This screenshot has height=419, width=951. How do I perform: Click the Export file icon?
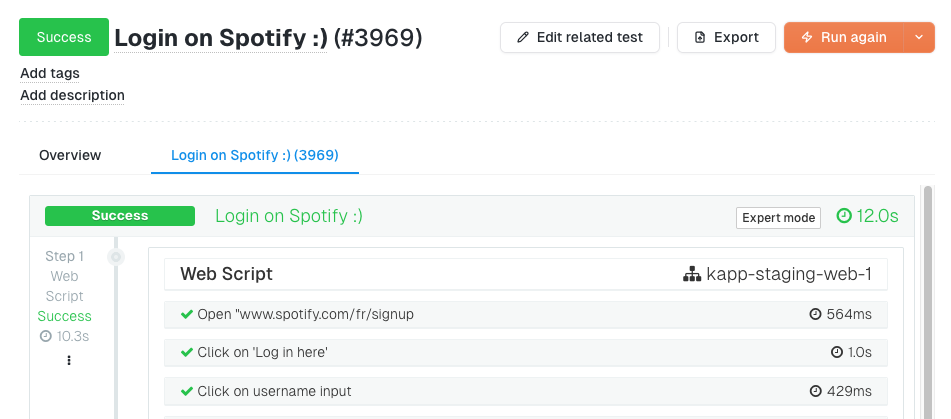point(699,38)
